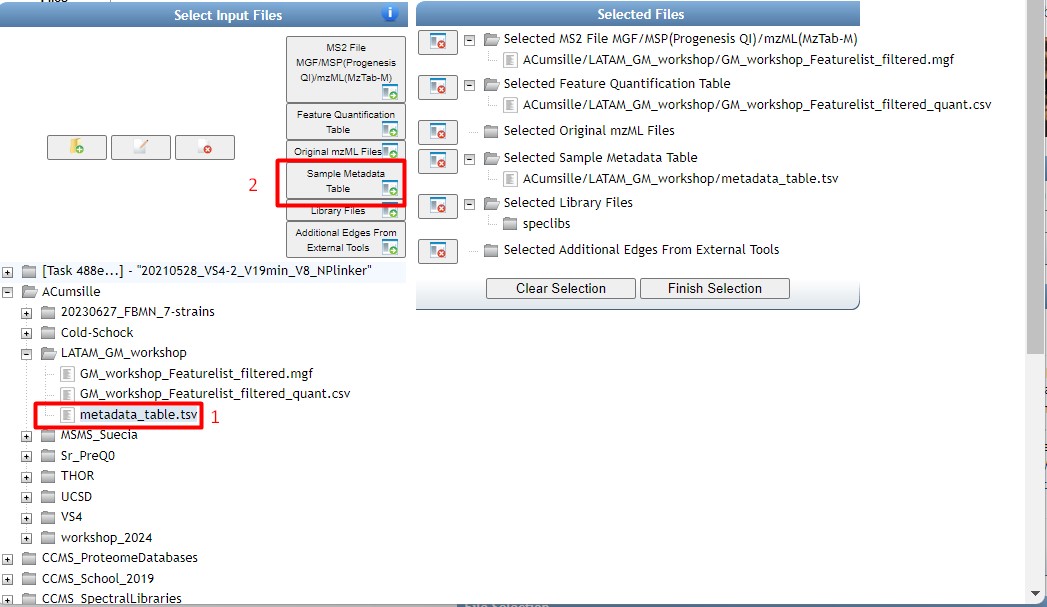Image resolution: width=1047 pixels, height=607 pixels.
Task: Assign file as Feature Quantification Table
Action: 345,122
